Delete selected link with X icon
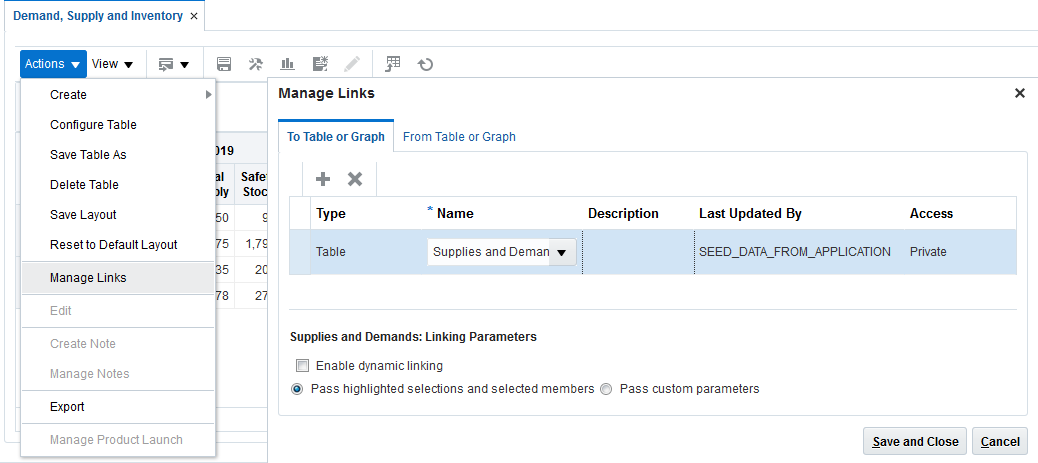The image size is (1038, 463). [x=354, y=179]
